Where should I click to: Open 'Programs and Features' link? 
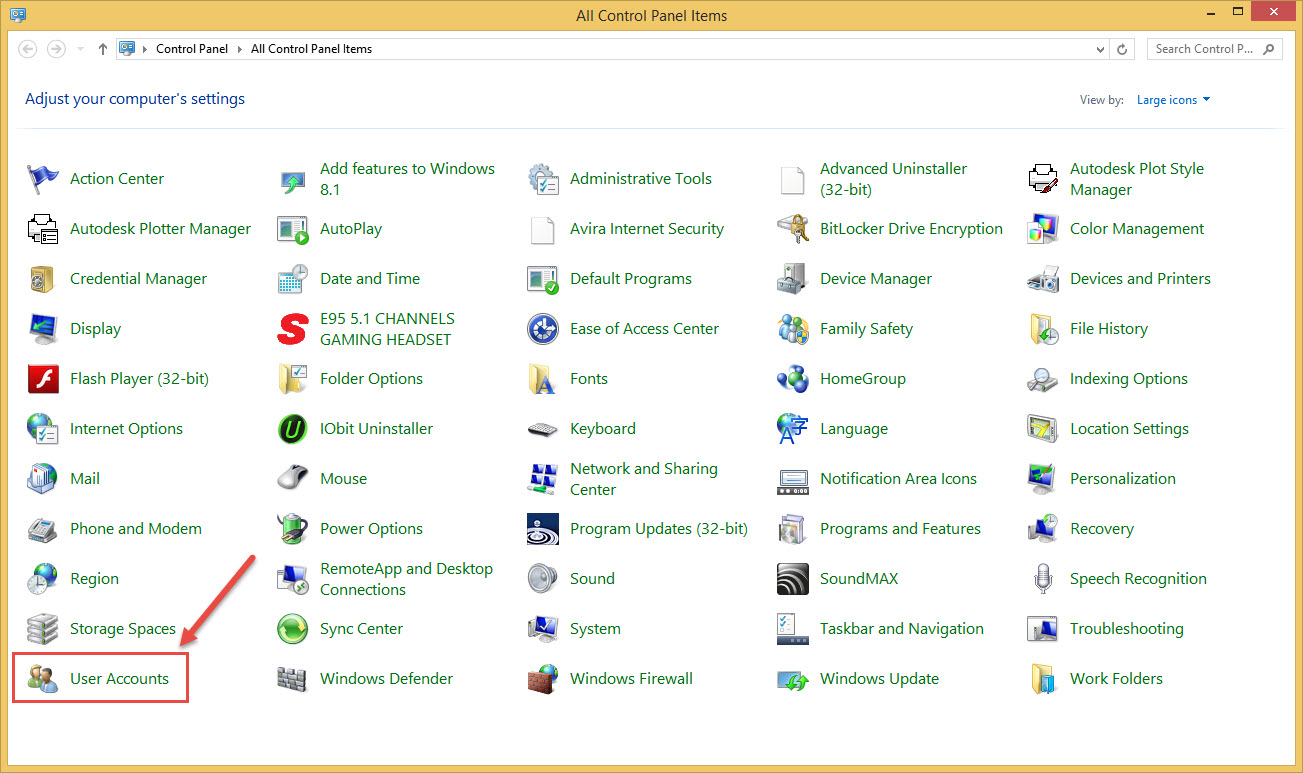pos(900,529)
